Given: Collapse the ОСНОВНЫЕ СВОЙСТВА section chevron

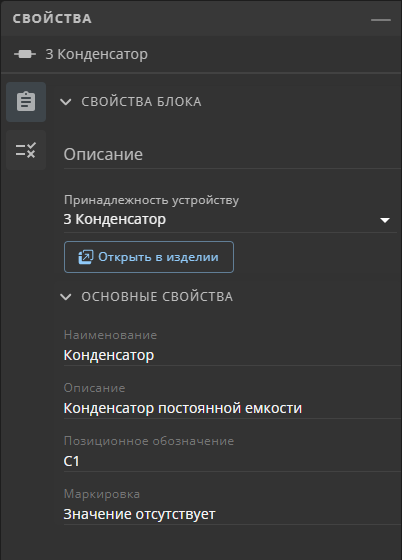Looking at the screenshot, I should point(66,297).
